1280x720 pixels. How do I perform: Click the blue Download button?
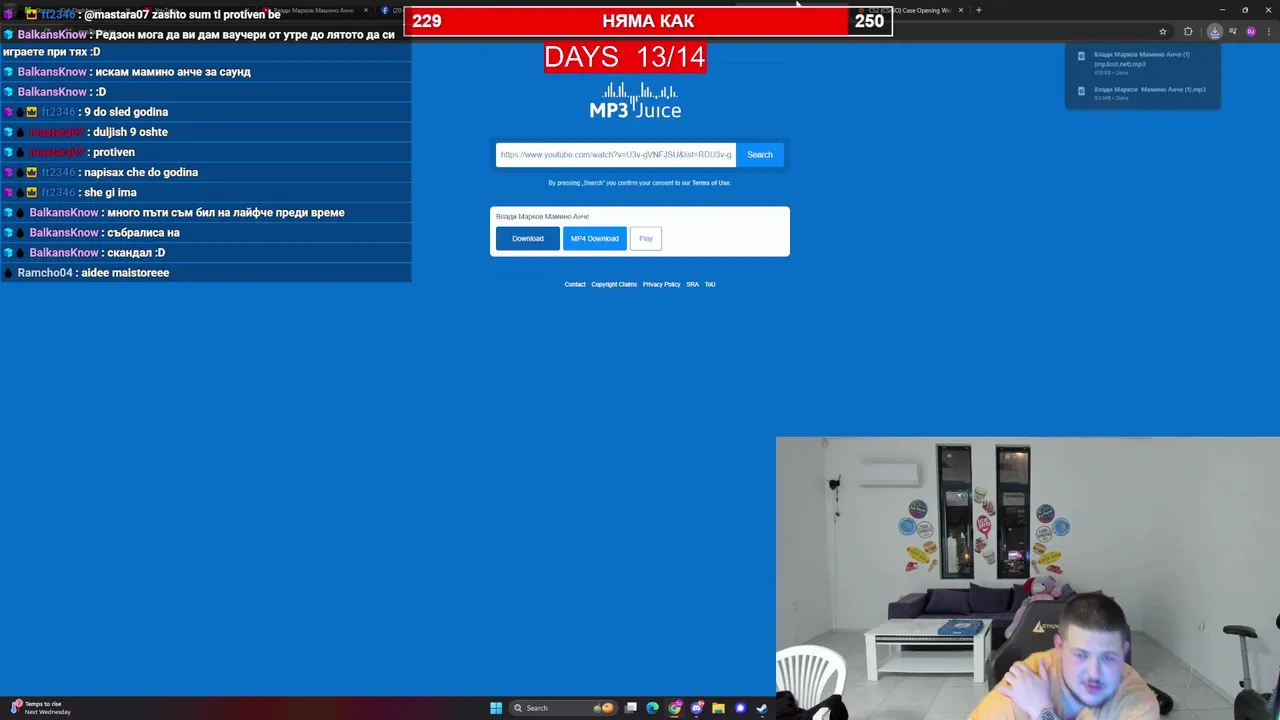point(528,238)
